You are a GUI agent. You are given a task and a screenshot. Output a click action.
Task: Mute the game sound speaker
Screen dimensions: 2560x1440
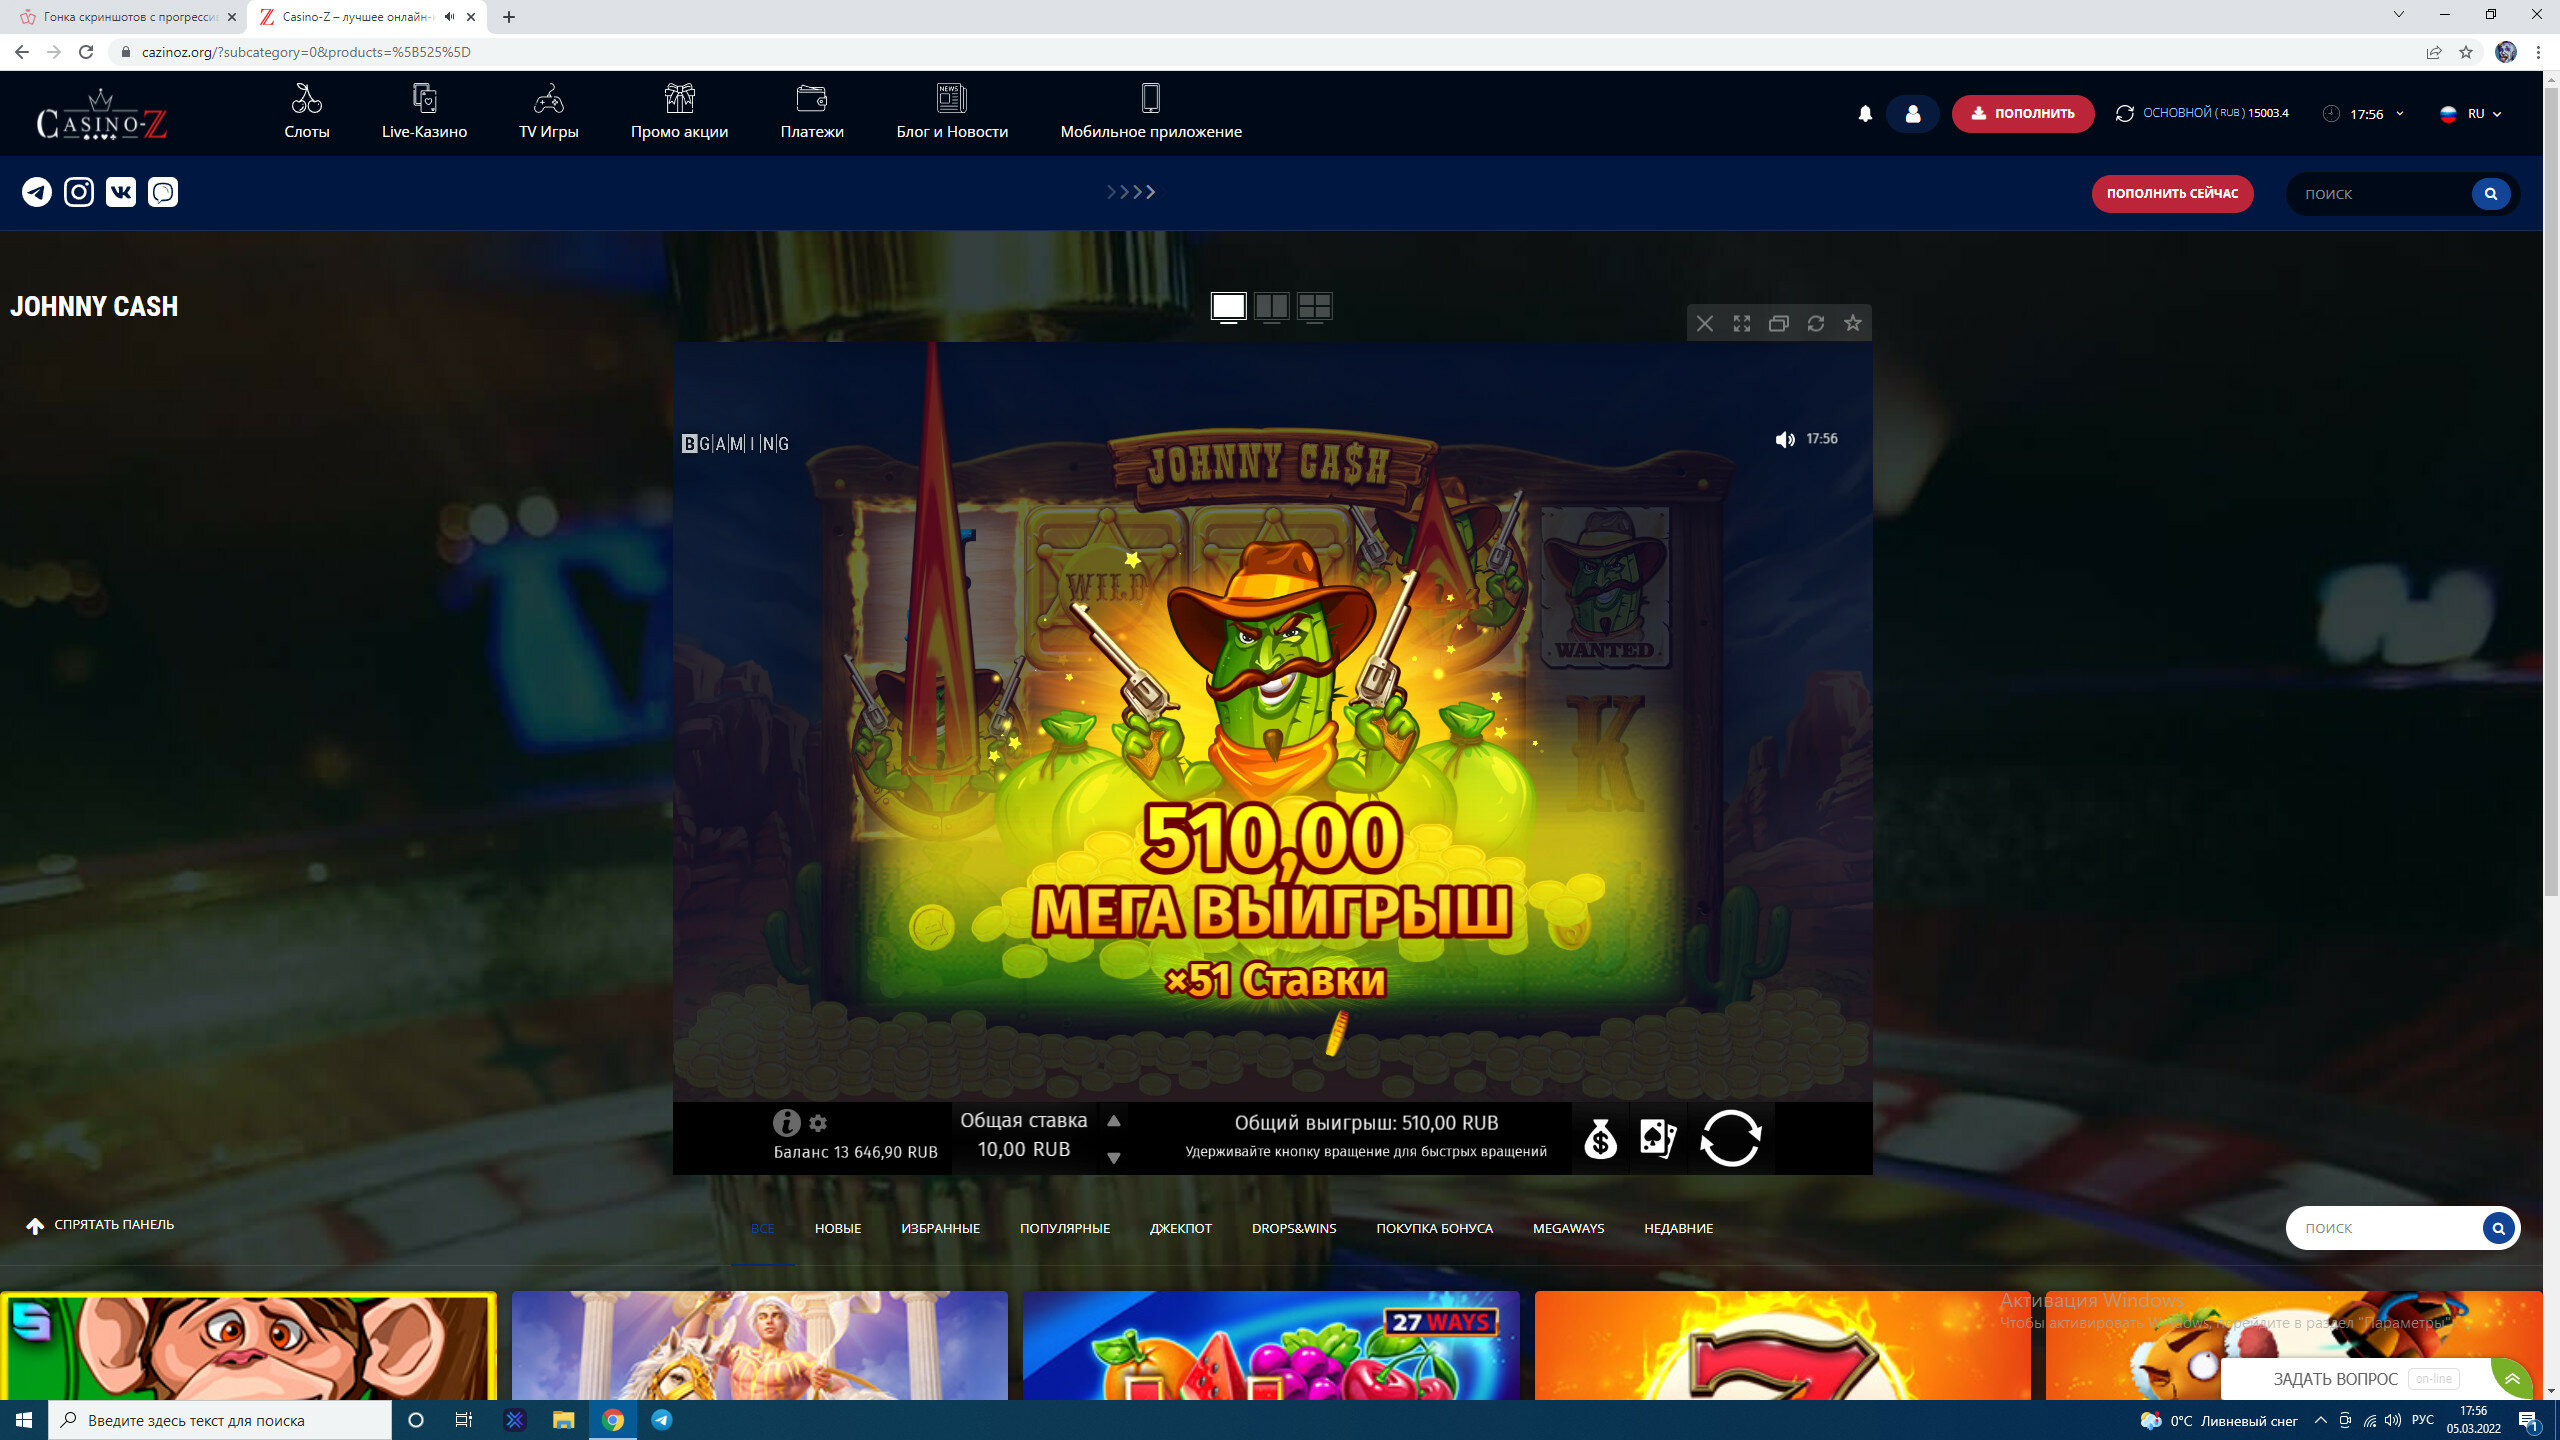(x=1784, y=439)
